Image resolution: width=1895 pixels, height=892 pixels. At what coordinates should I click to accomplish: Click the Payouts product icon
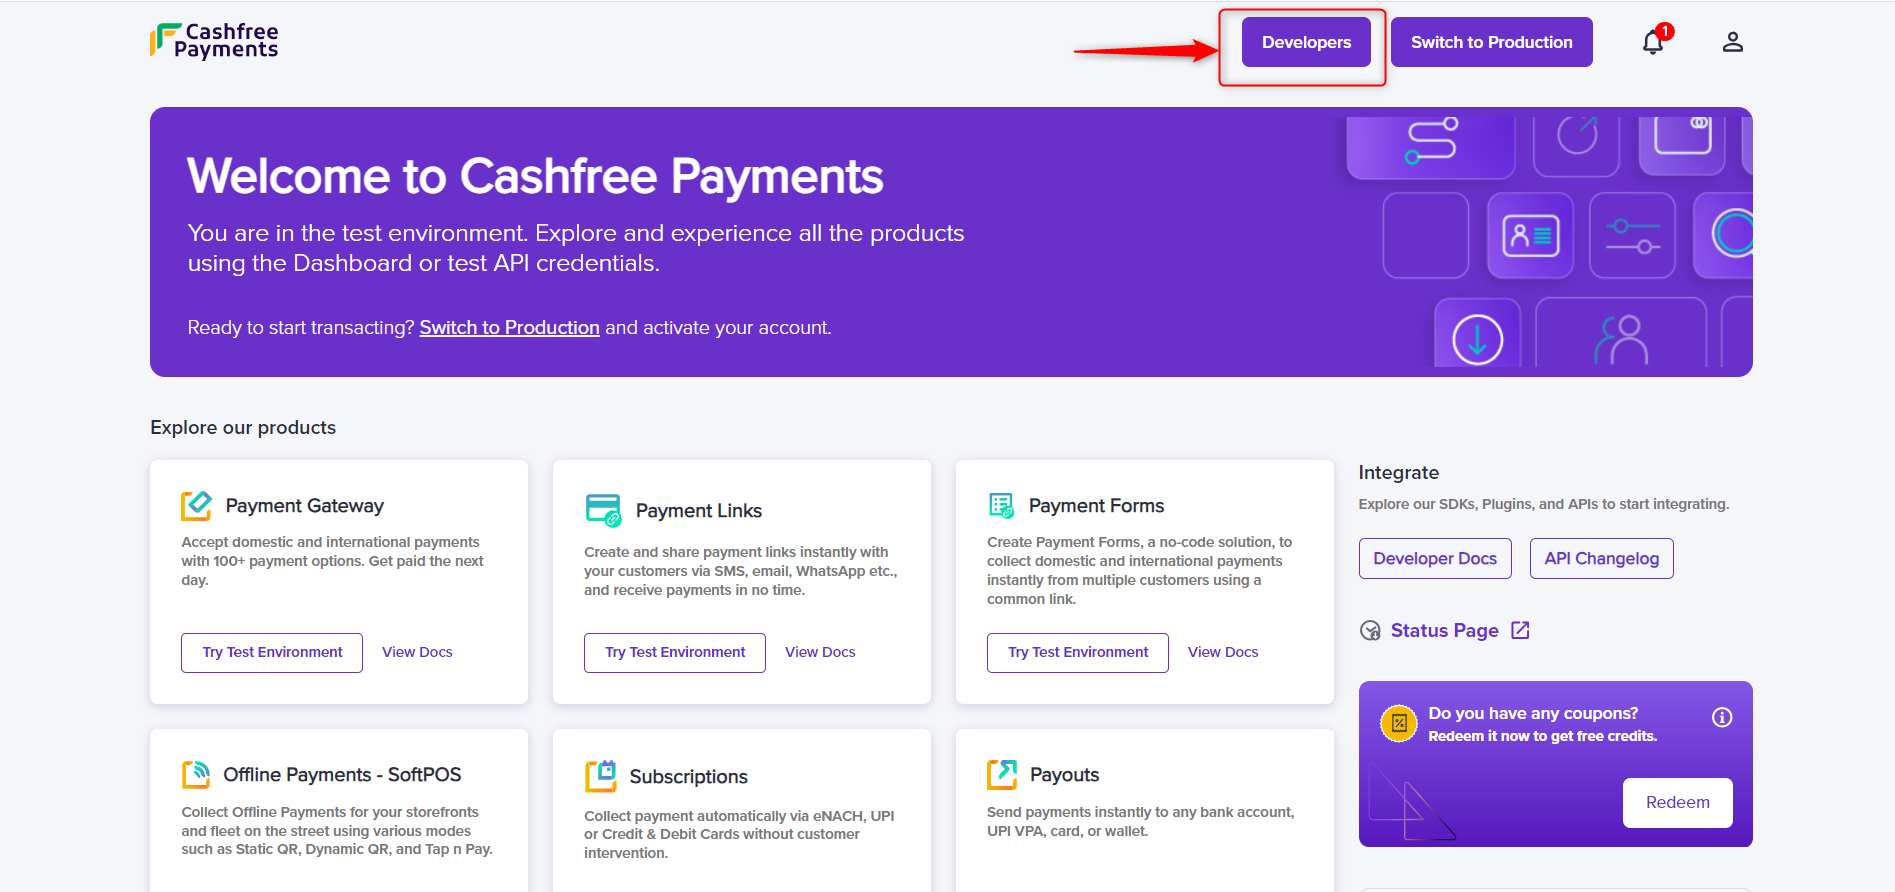coord(1002,775)
